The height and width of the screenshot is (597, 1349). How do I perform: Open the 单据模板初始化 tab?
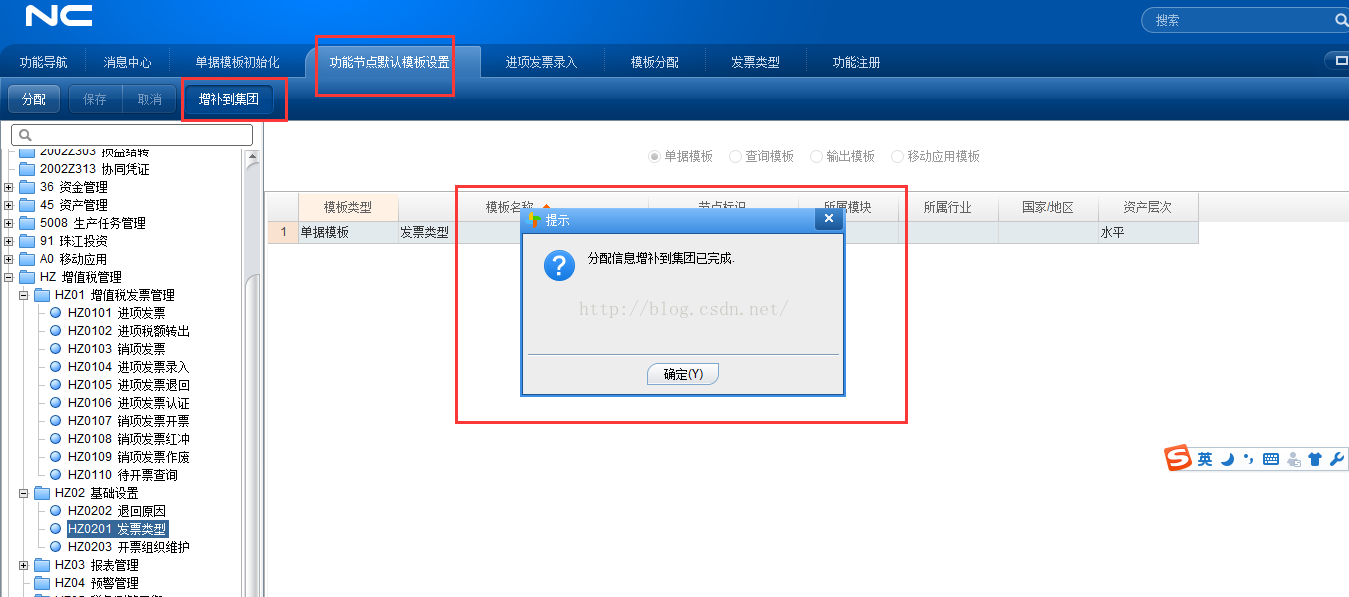(x=237, y=62)
